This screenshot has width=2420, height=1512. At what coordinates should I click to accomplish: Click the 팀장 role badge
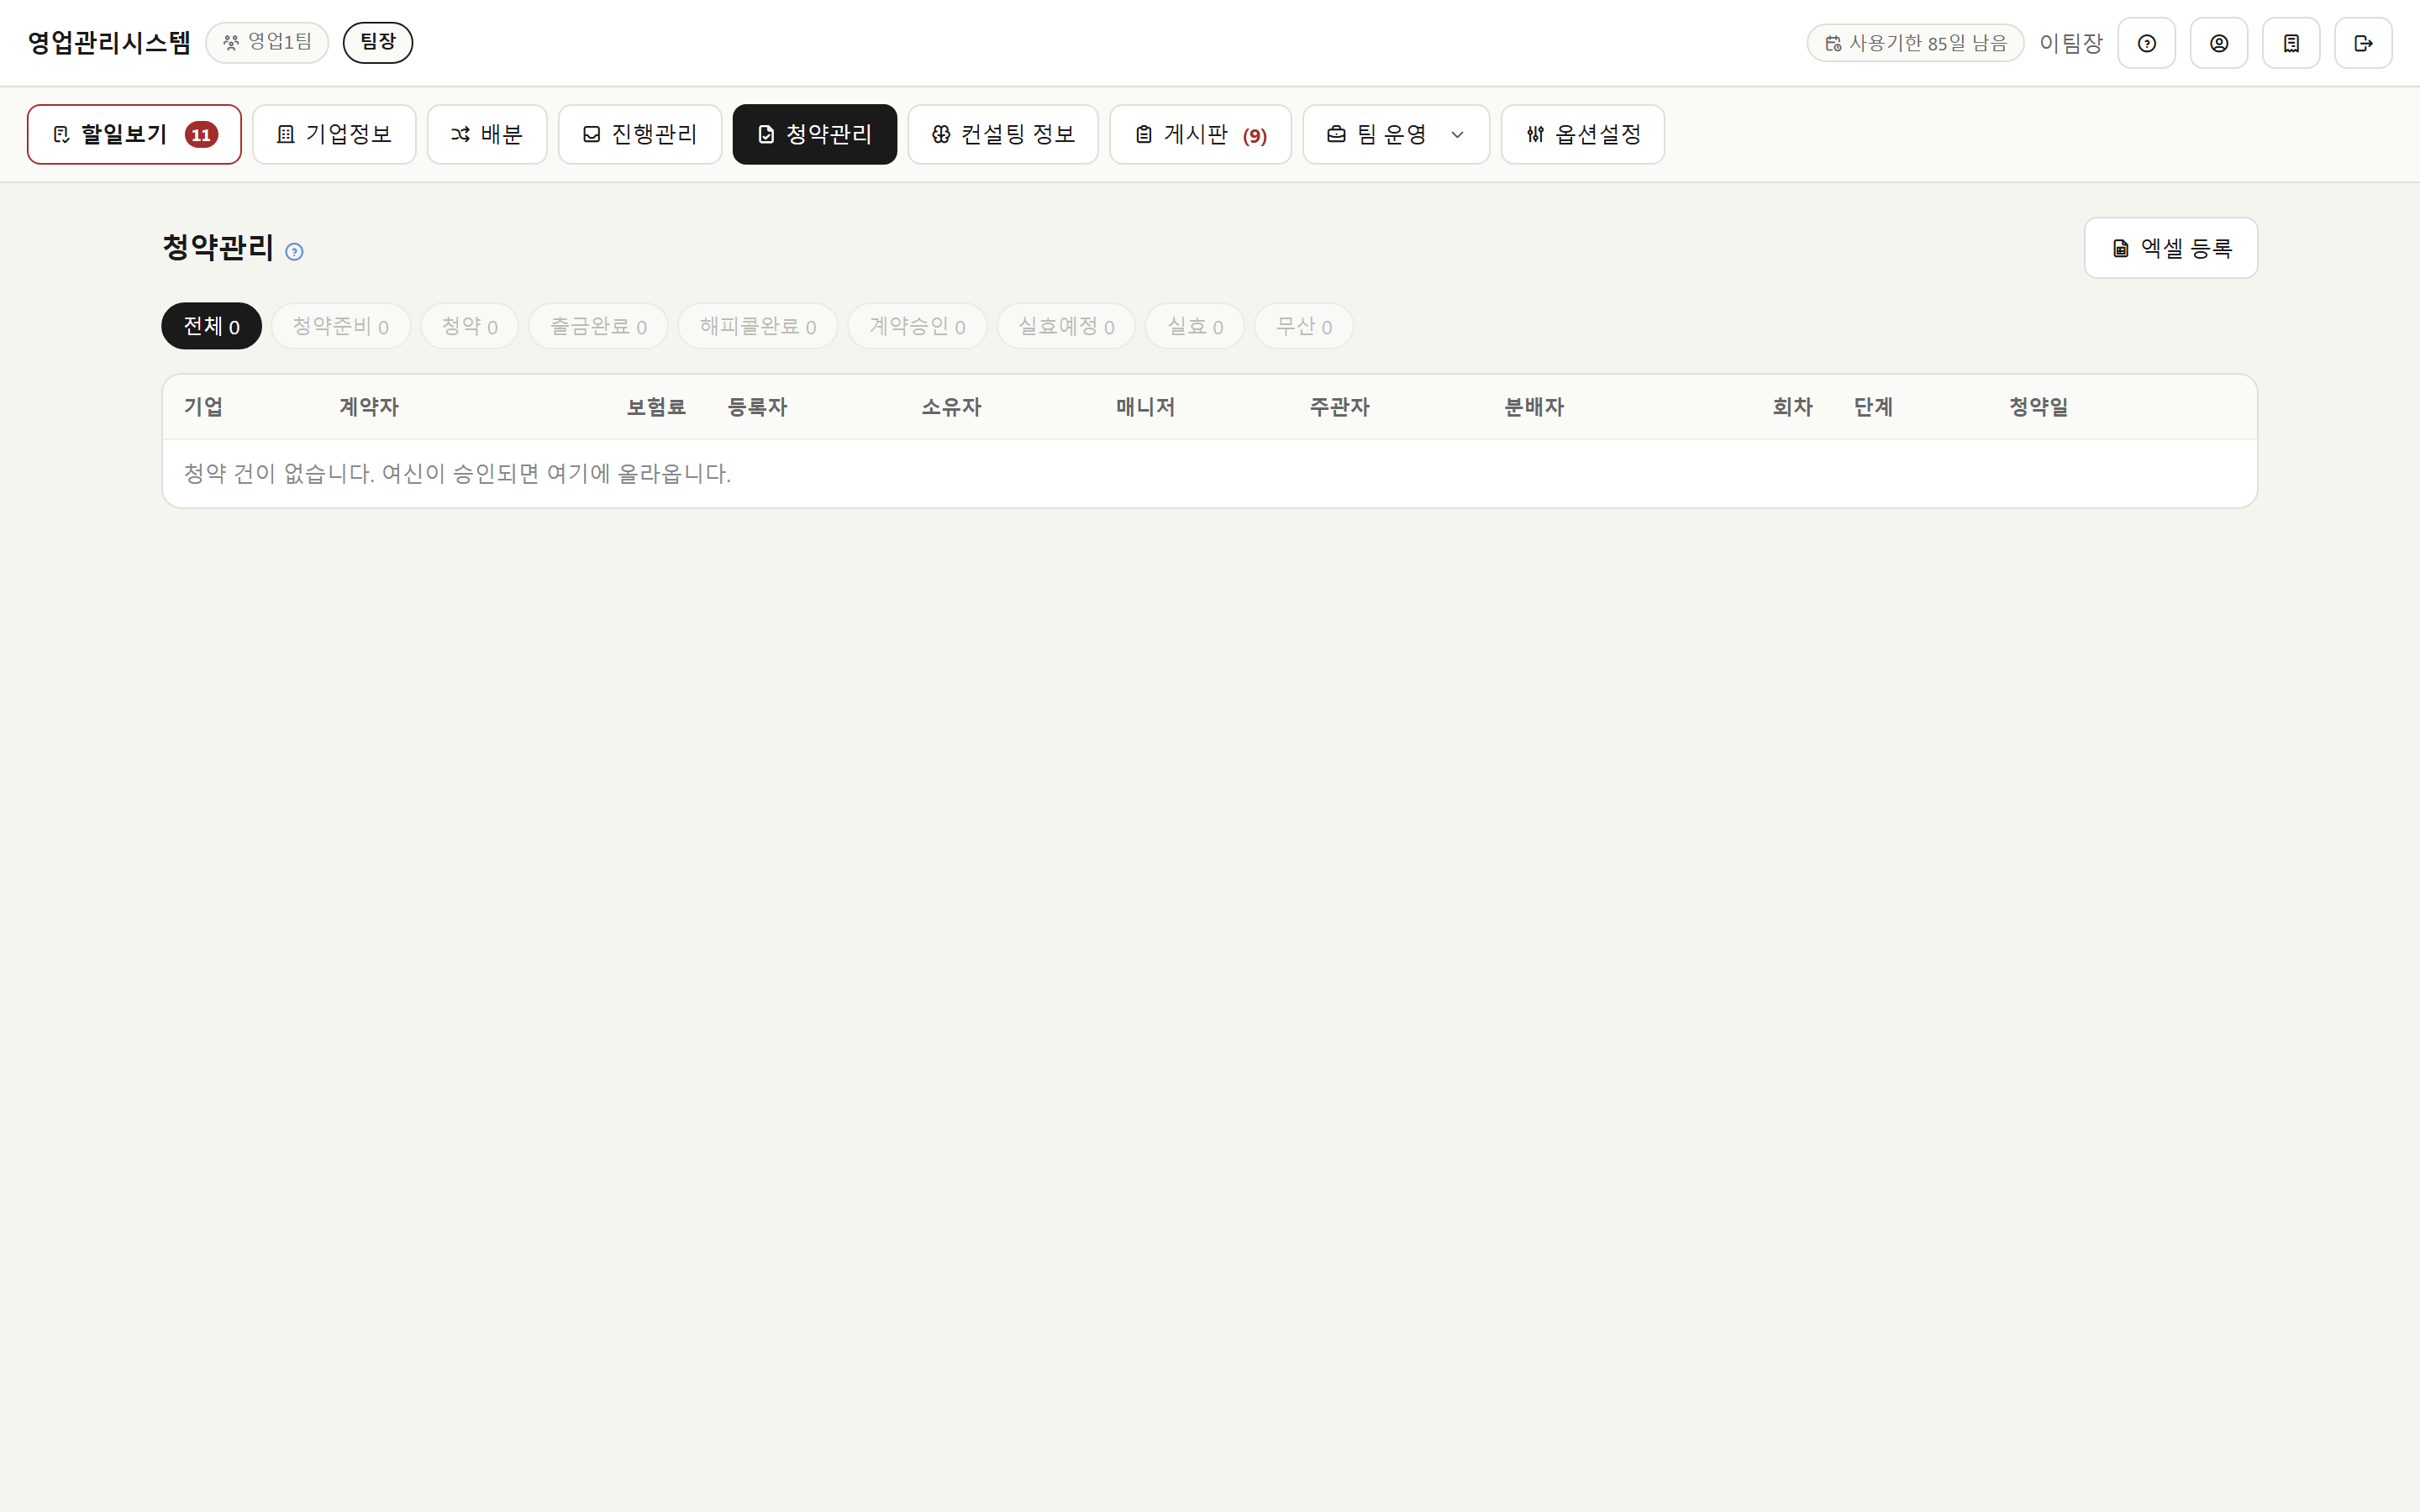[378, 42]
